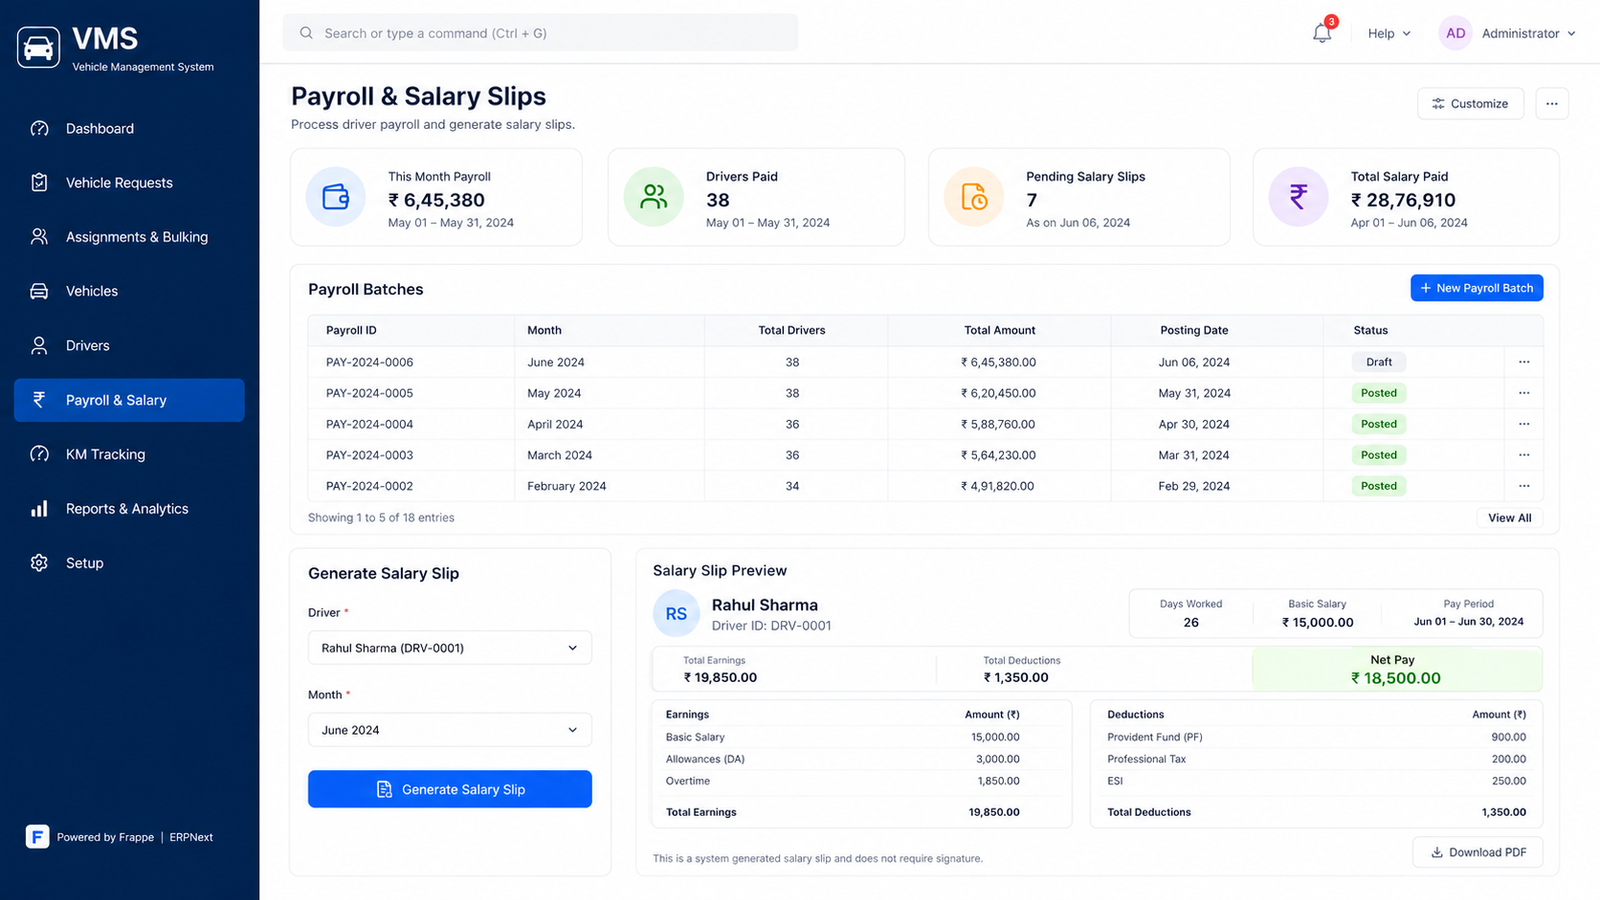The width and height of the screenshot is (1600, 900).
Task: Click the New Payroll Batch button
Action: [1477, 288]
